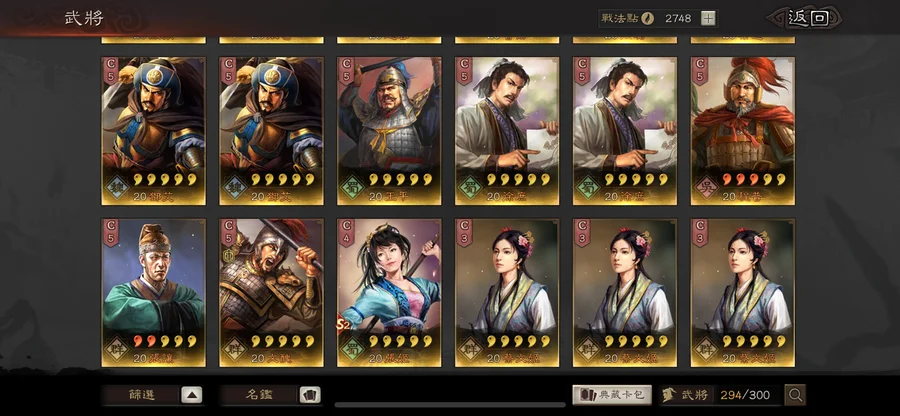Select the S2 female warrior card
900x416 pixels.
pyautogui.click(x=389, y=293)
